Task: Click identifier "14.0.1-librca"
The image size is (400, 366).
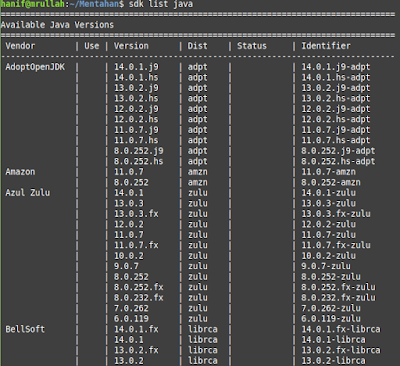Action: coord(333,340)
